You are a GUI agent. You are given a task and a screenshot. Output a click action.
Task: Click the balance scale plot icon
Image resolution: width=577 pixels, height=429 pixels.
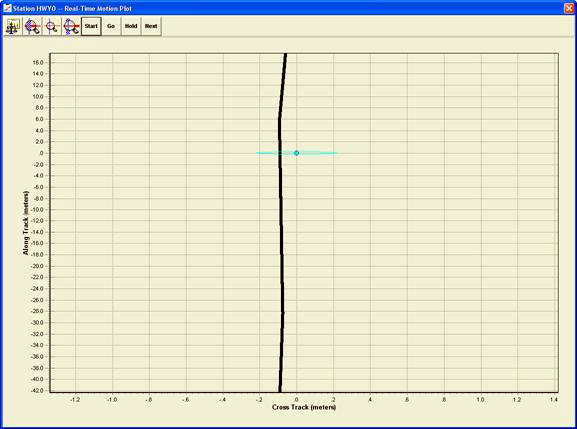tap(13, 26)
